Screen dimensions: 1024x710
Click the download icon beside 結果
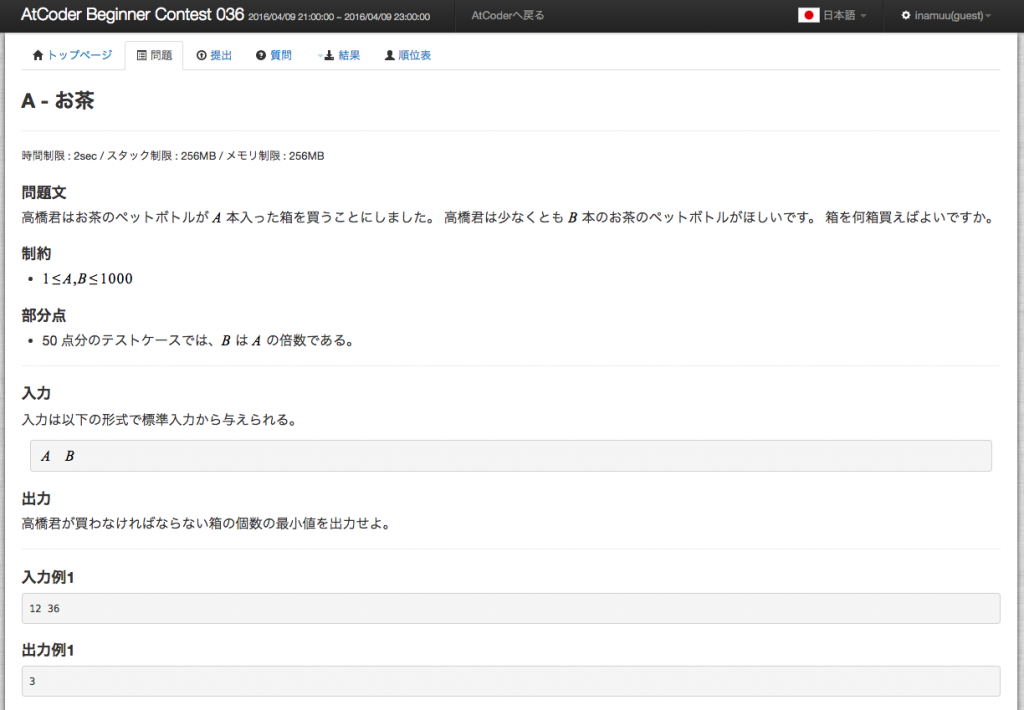[x=330, y=56]
